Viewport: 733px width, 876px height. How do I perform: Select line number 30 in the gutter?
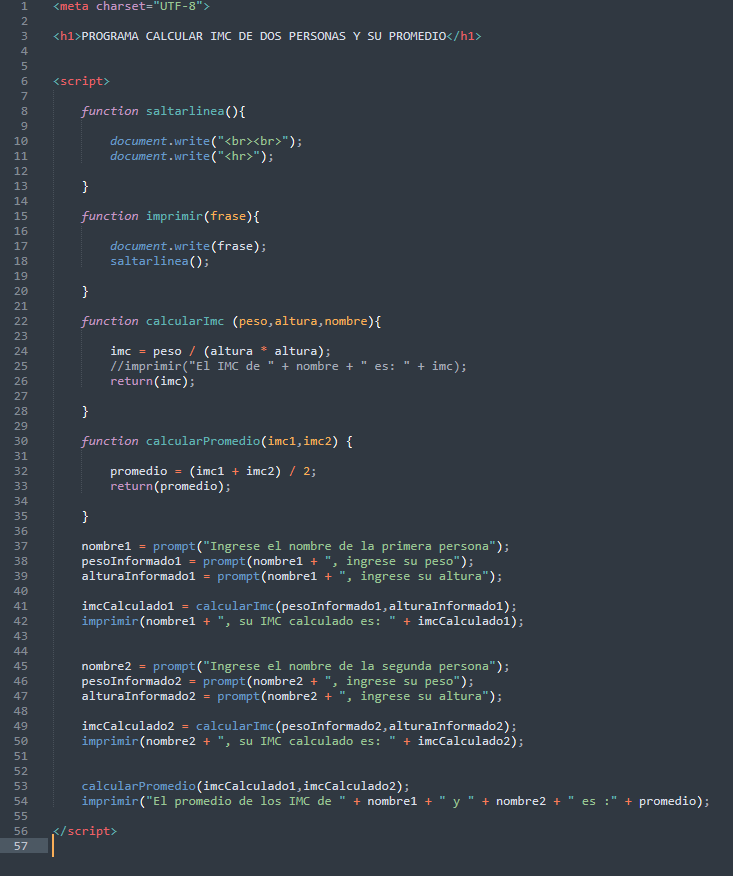21,441
